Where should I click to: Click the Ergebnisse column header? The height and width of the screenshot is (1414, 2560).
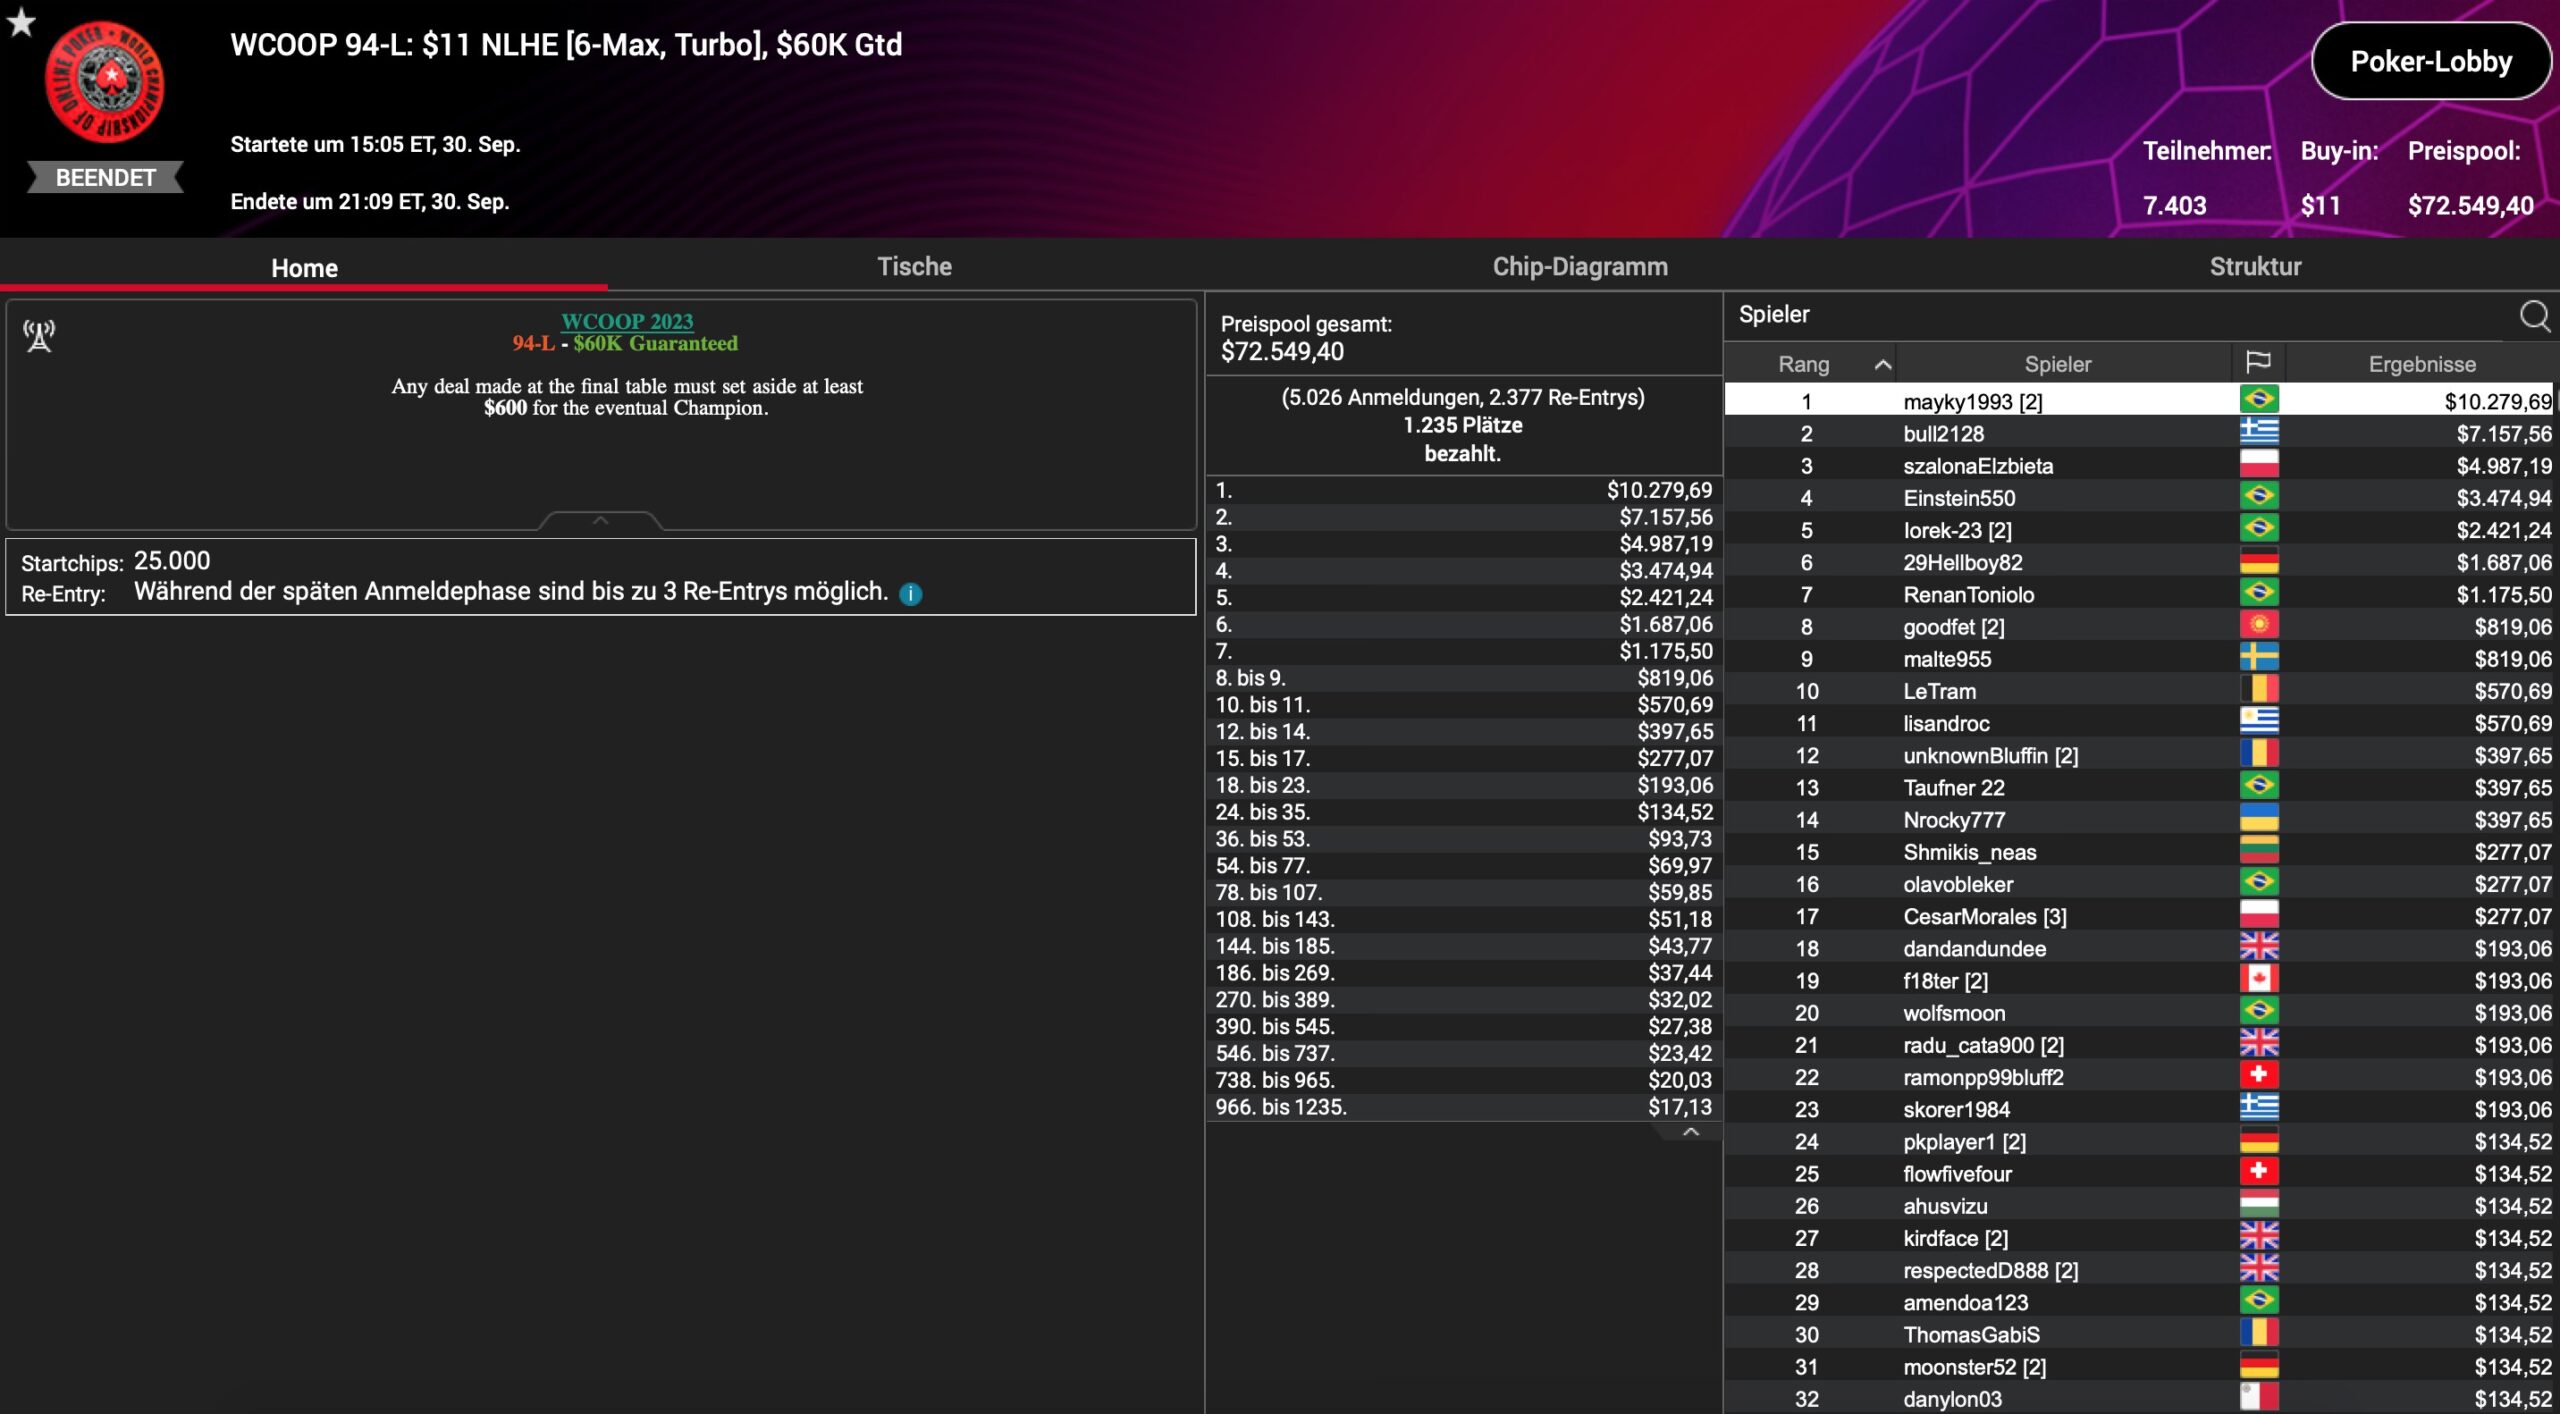pos(2421,364)
